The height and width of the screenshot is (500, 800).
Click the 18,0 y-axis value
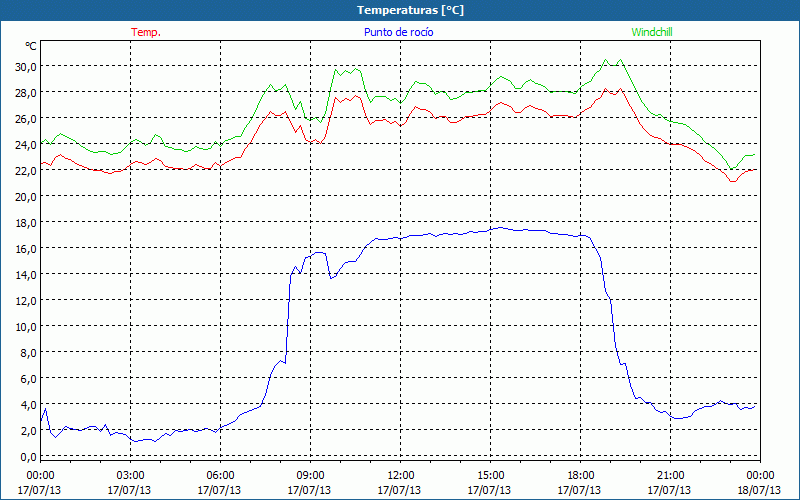26,223
